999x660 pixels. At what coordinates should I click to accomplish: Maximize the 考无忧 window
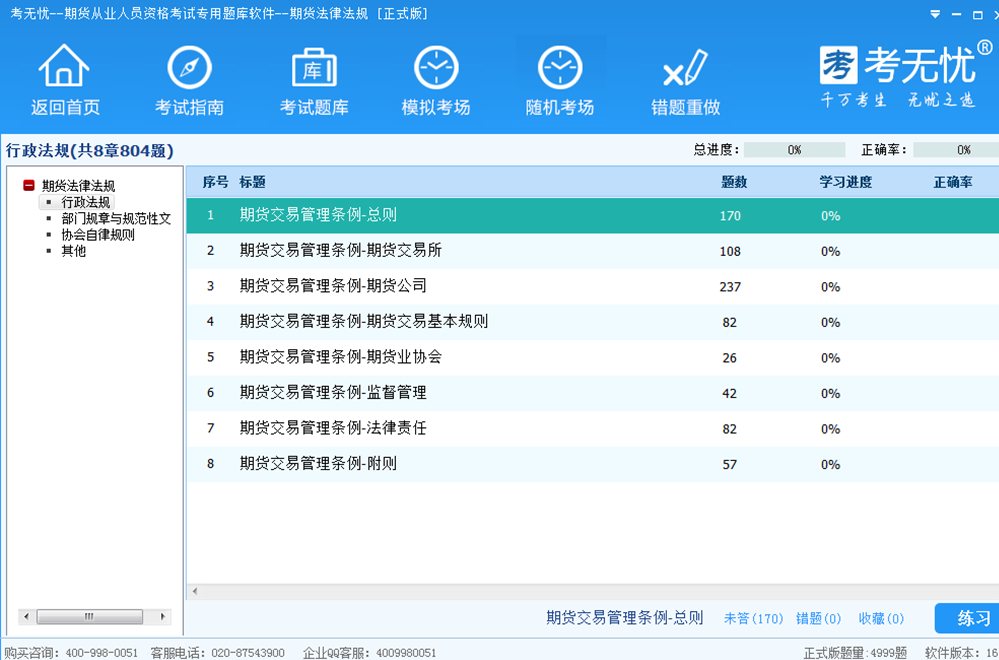coord(978,14)
